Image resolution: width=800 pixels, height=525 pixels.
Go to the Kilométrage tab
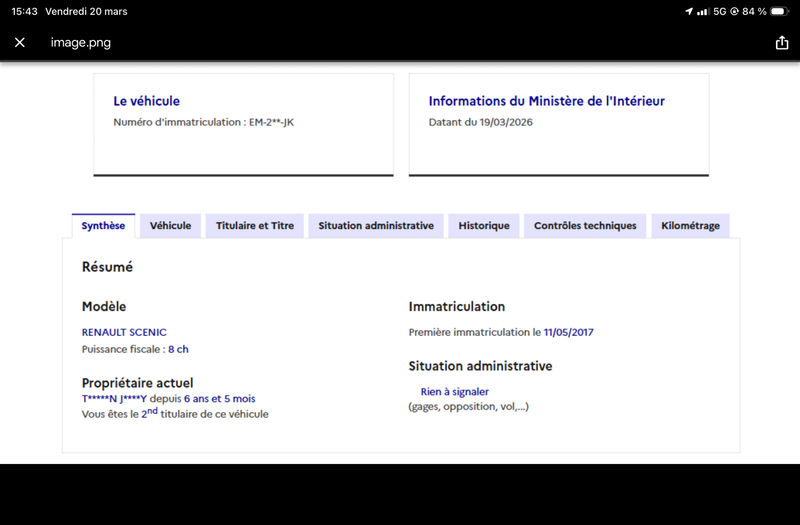click(690, 226)
